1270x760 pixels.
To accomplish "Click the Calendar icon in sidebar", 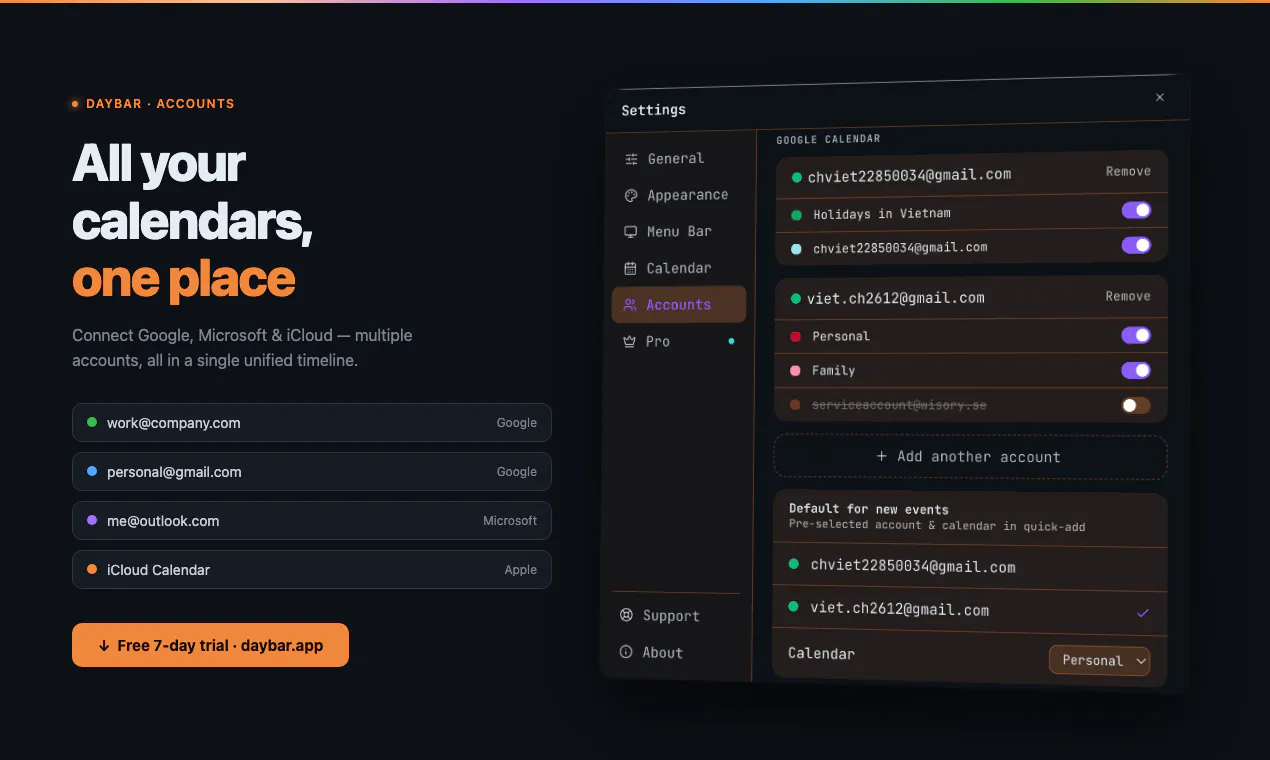I will (x=631, y=268).
